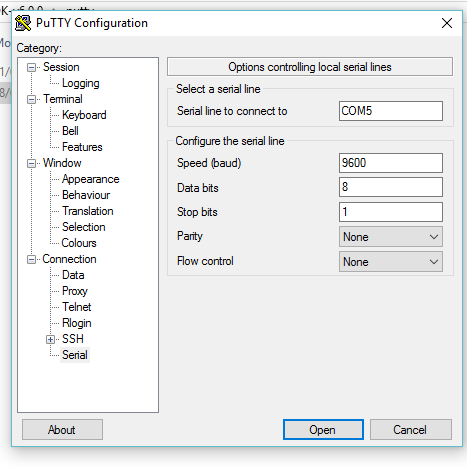The width and height of the screenshot is (467, 470).
Task: Close the PuTTY Configuration dialog
Action: click(447, 23)
